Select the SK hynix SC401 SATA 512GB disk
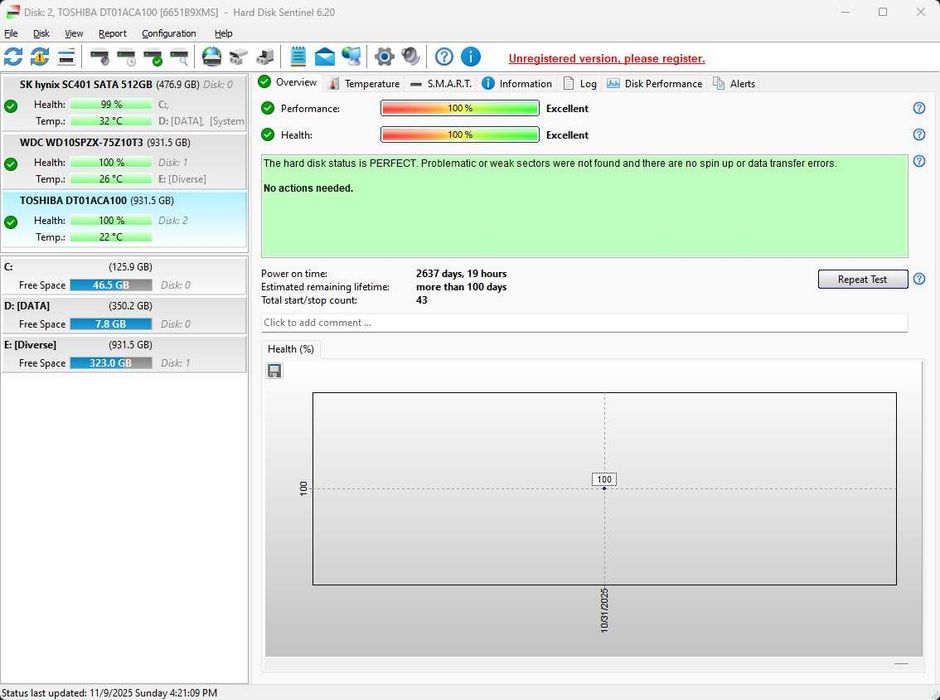The image size is (940, 700). 125,102
